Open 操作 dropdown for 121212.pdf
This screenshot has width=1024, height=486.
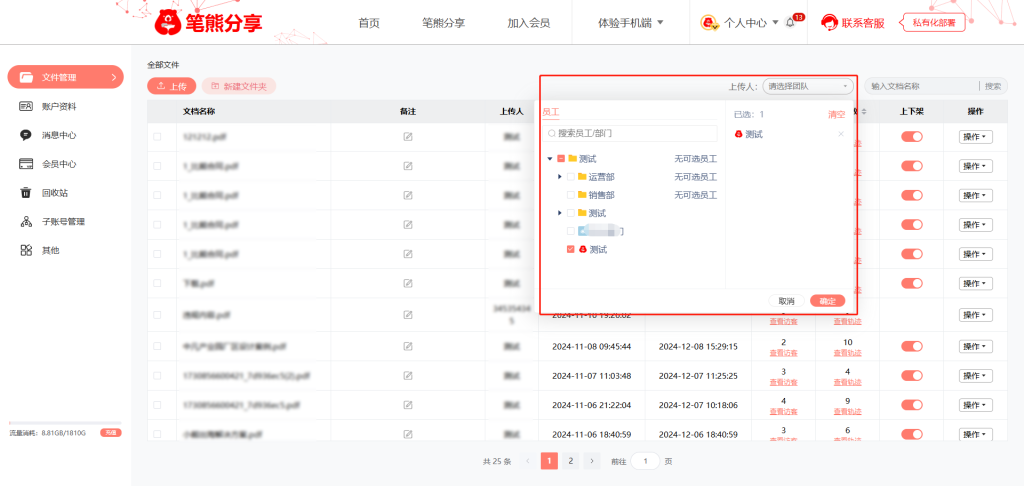[976, 137]
